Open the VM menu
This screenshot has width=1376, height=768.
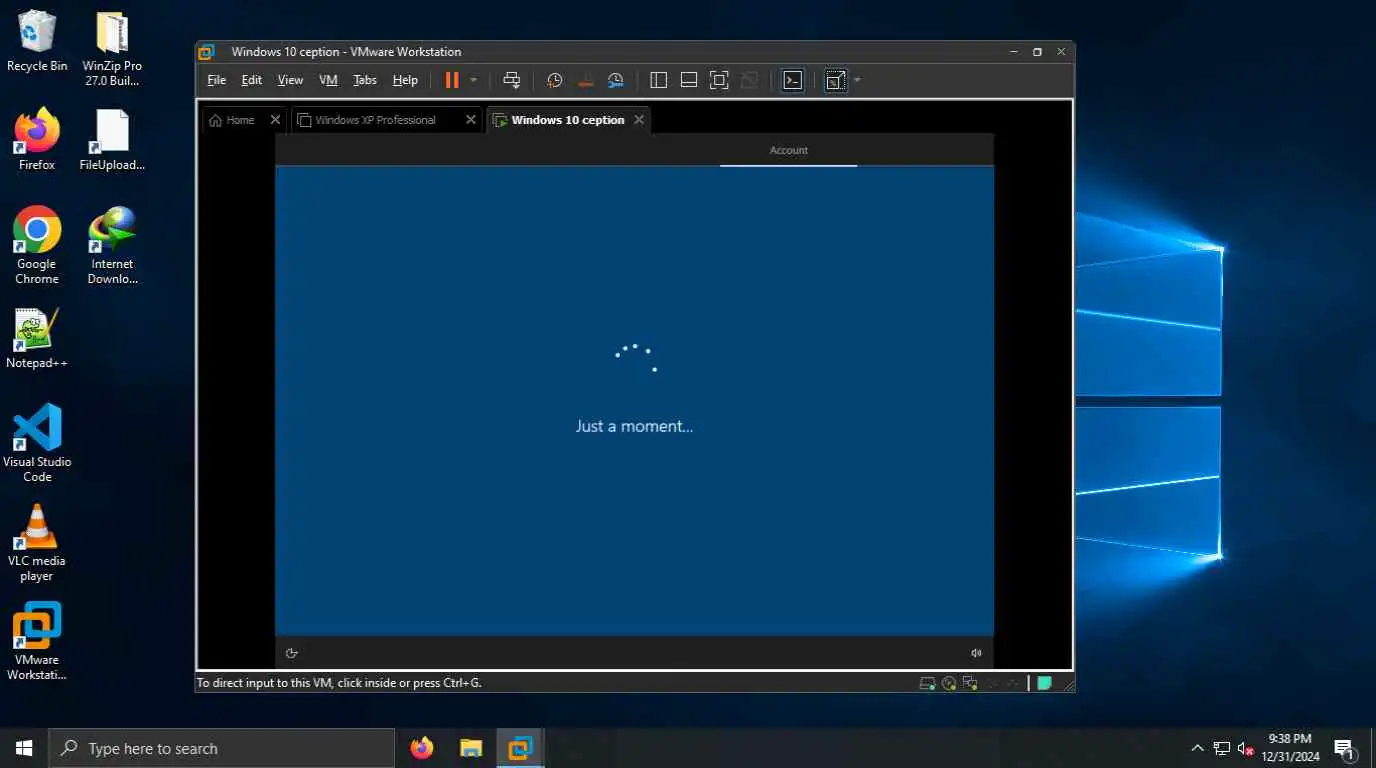click(328, 80)
